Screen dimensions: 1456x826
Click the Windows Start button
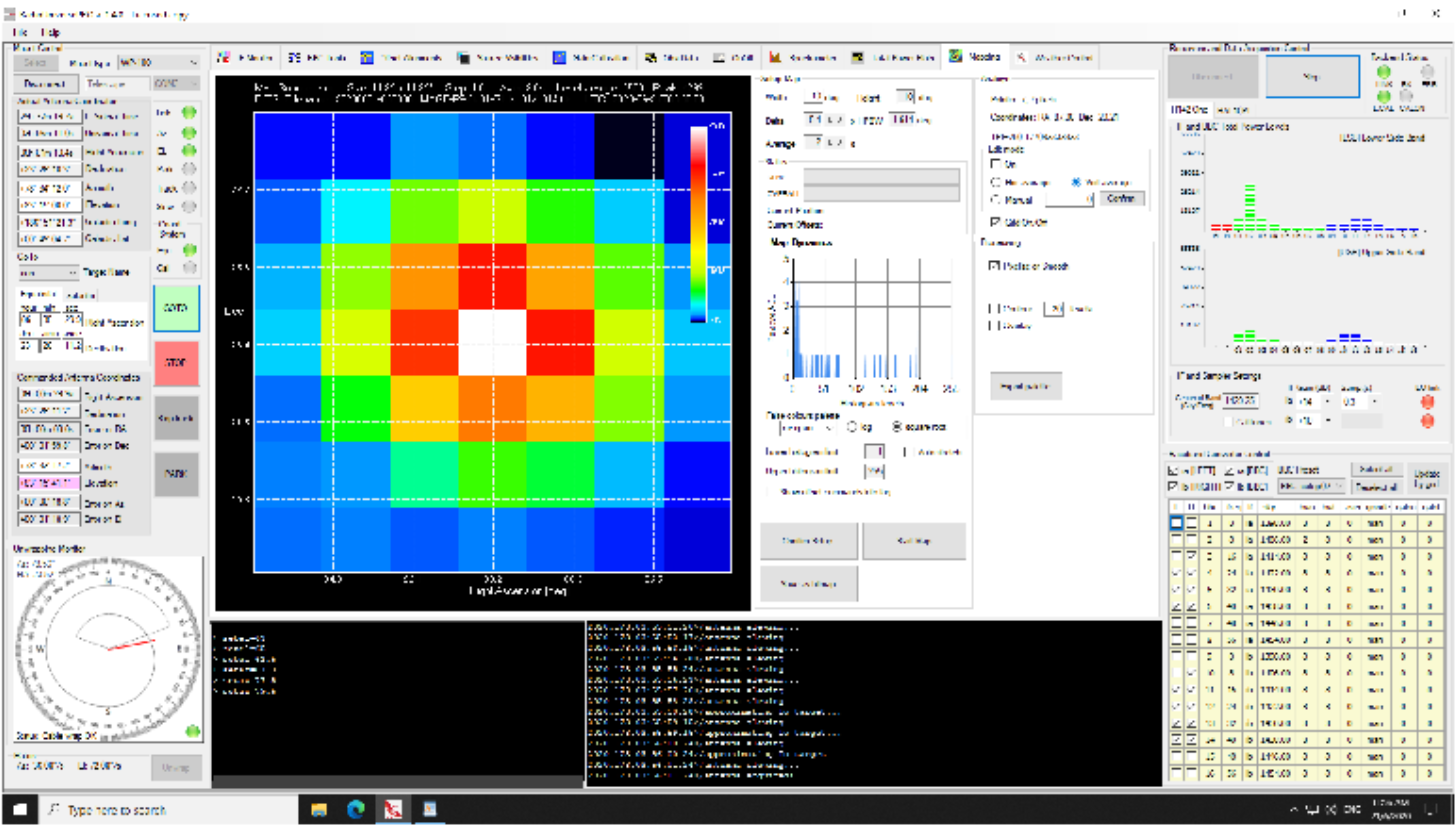coord(20,809)
